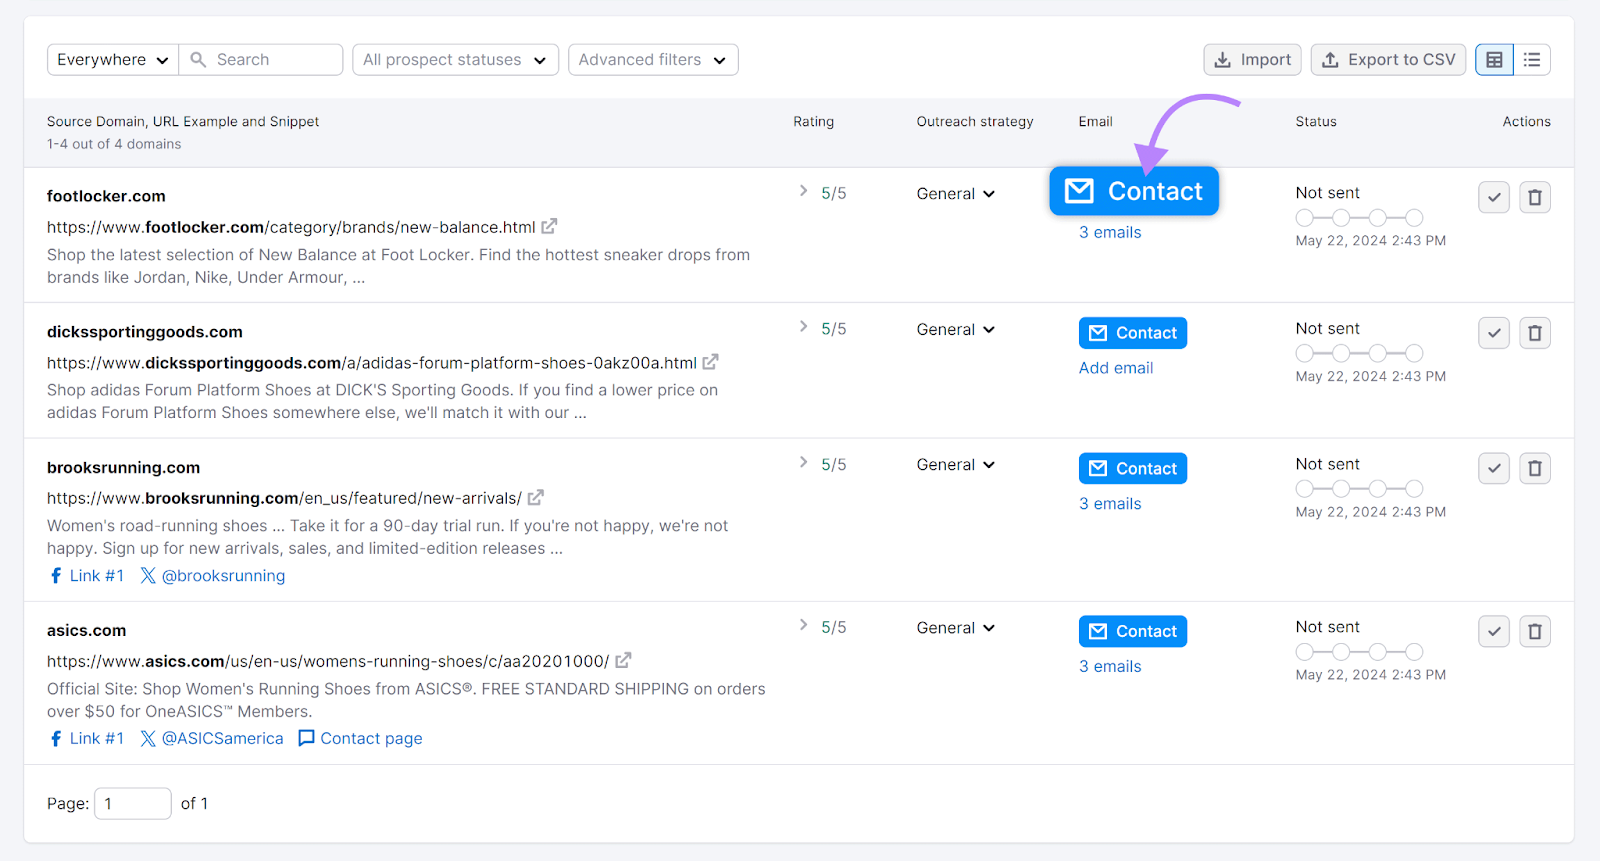
Task: Click Add email for dickssportinggoods.com
Action: [1115, 368]
